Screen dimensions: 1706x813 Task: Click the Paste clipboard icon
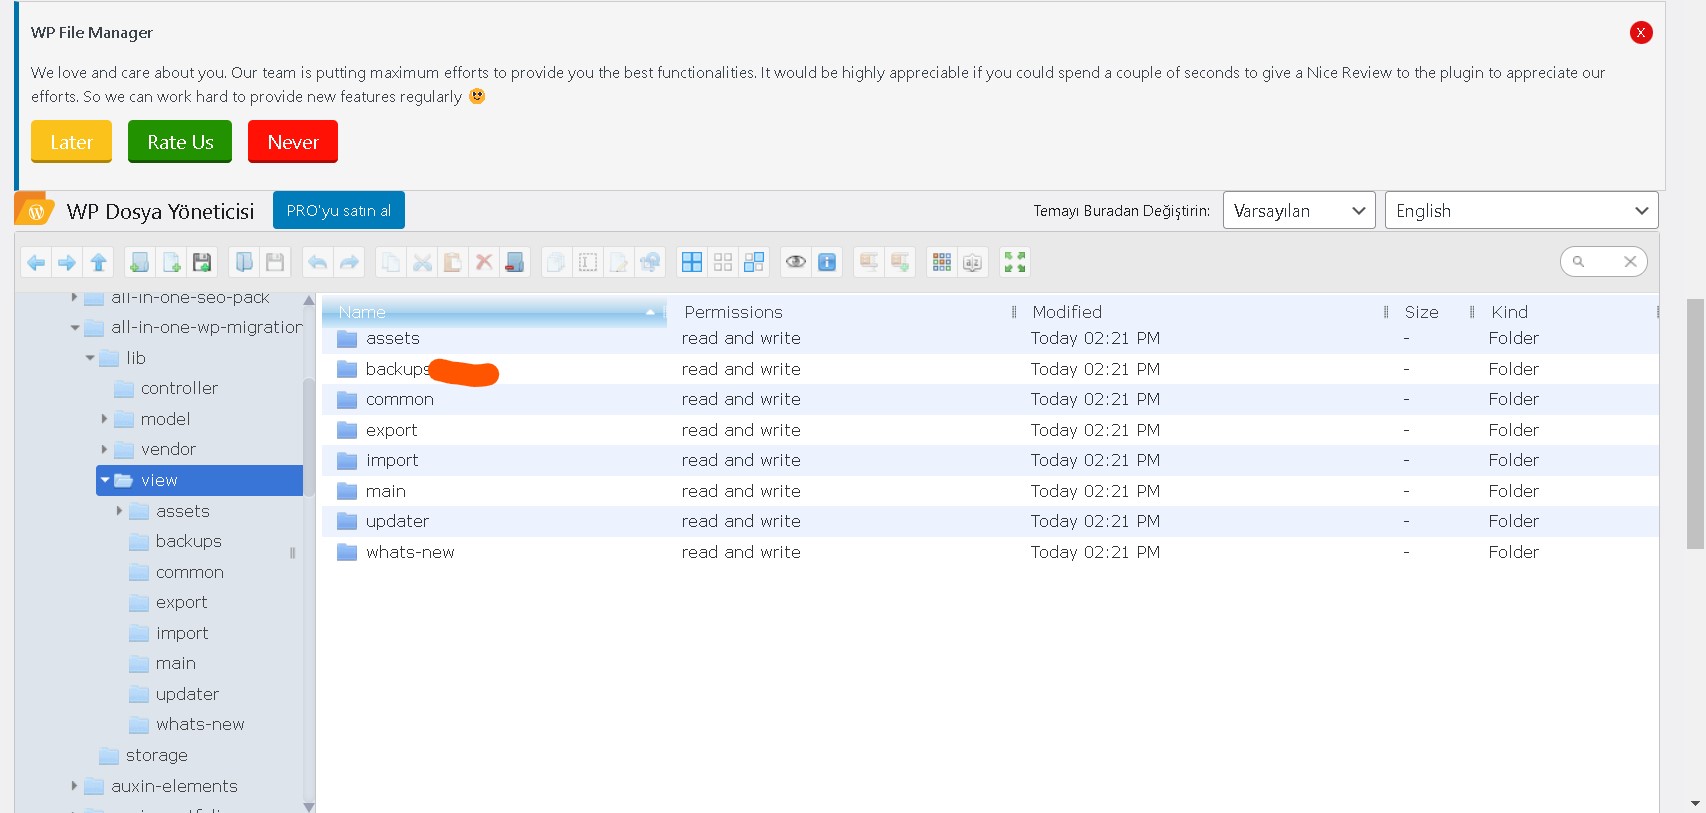tap(453, 263)
